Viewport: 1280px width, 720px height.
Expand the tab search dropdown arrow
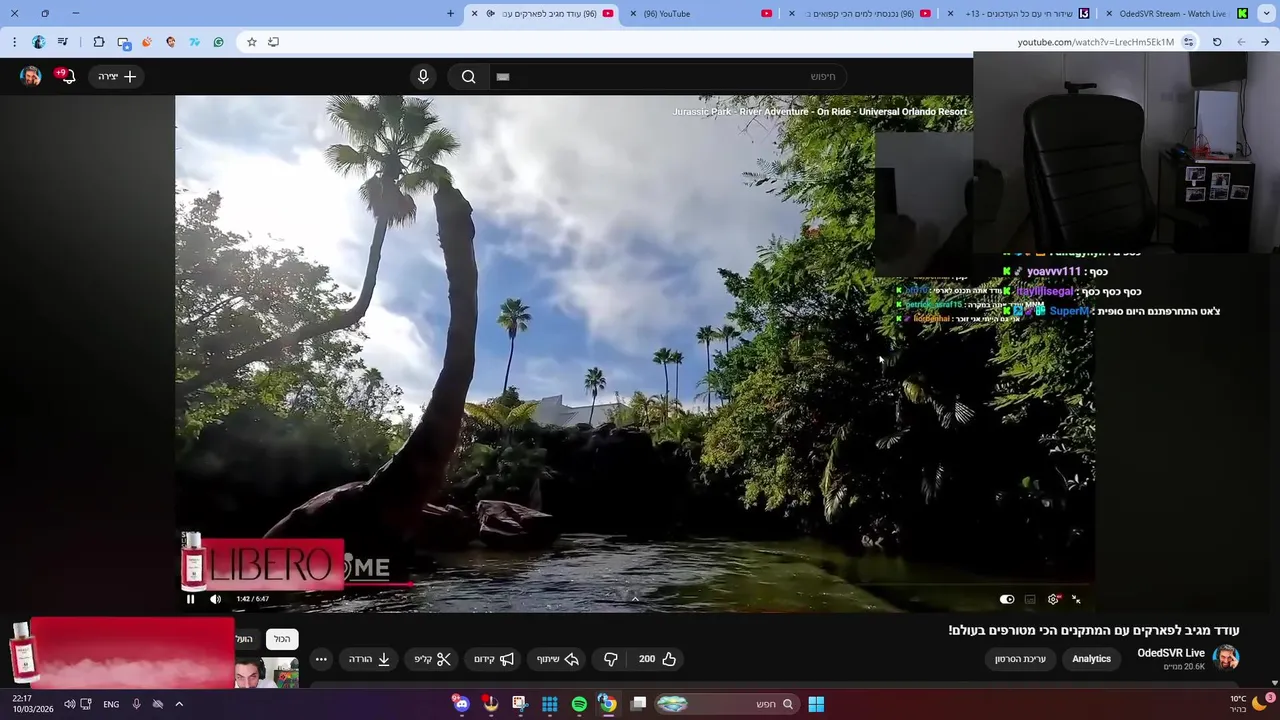coord(1265,13)
